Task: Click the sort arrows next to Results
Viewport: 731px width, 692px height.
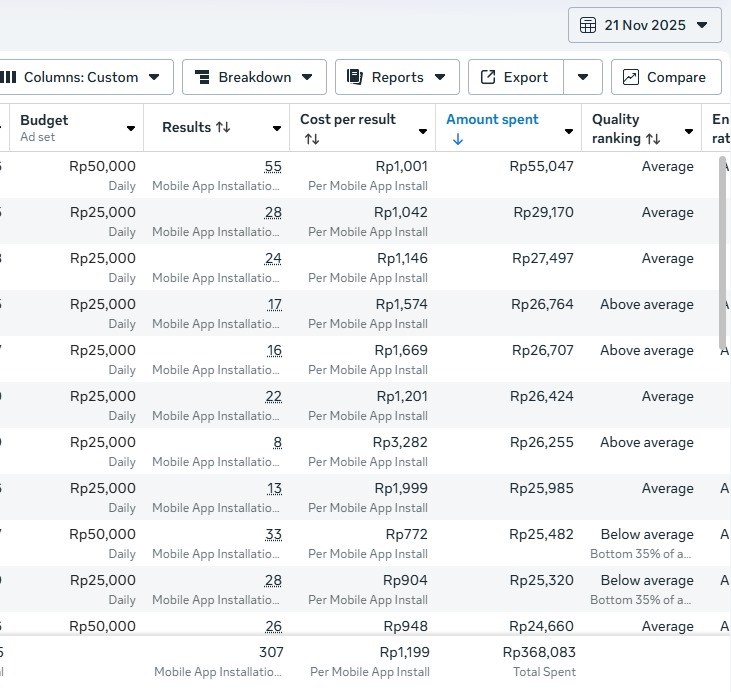Action: point(223,128)
